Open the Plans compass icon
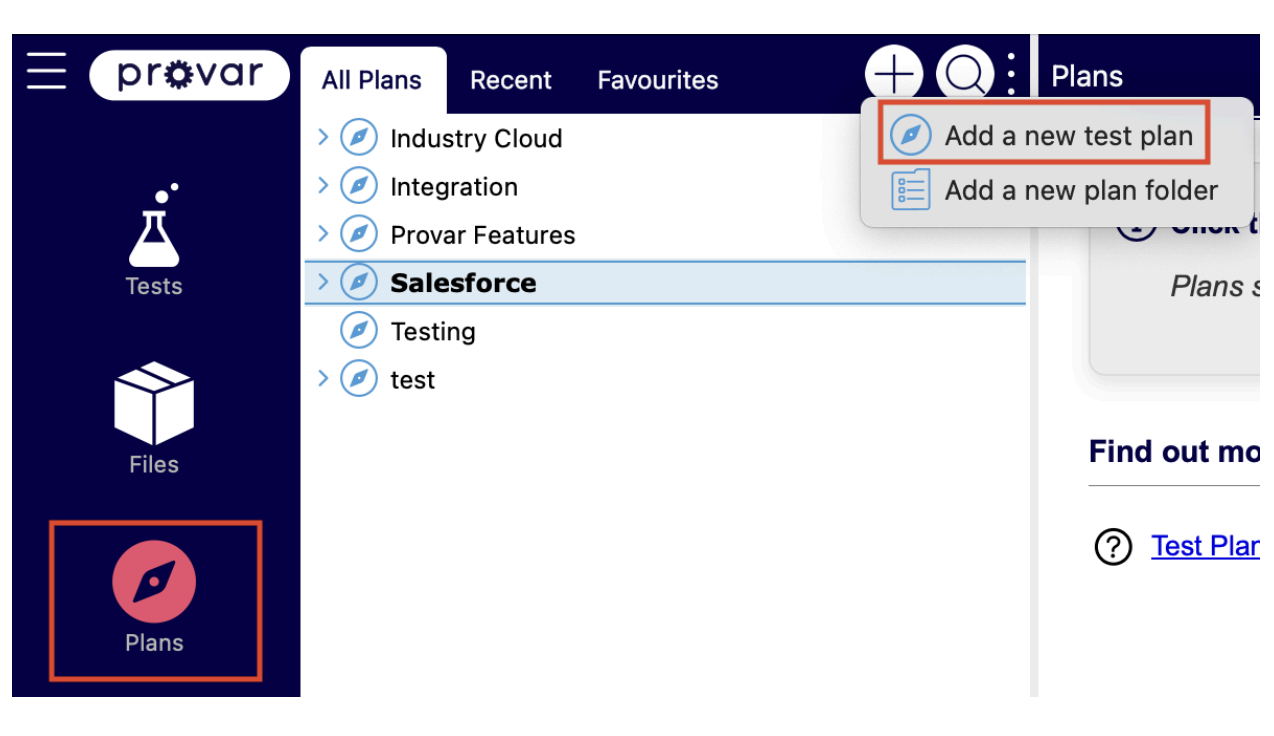The width and height of the screenshot is (1274, 736). 154,582
